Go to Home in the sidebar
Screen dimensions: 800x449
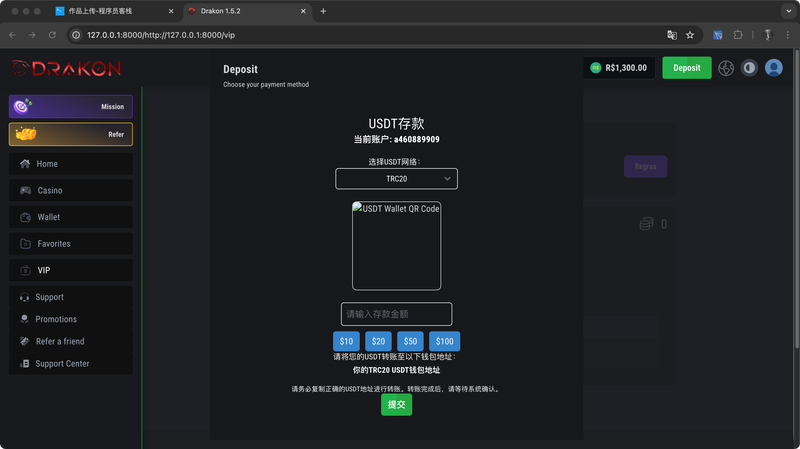click(71, 164)
